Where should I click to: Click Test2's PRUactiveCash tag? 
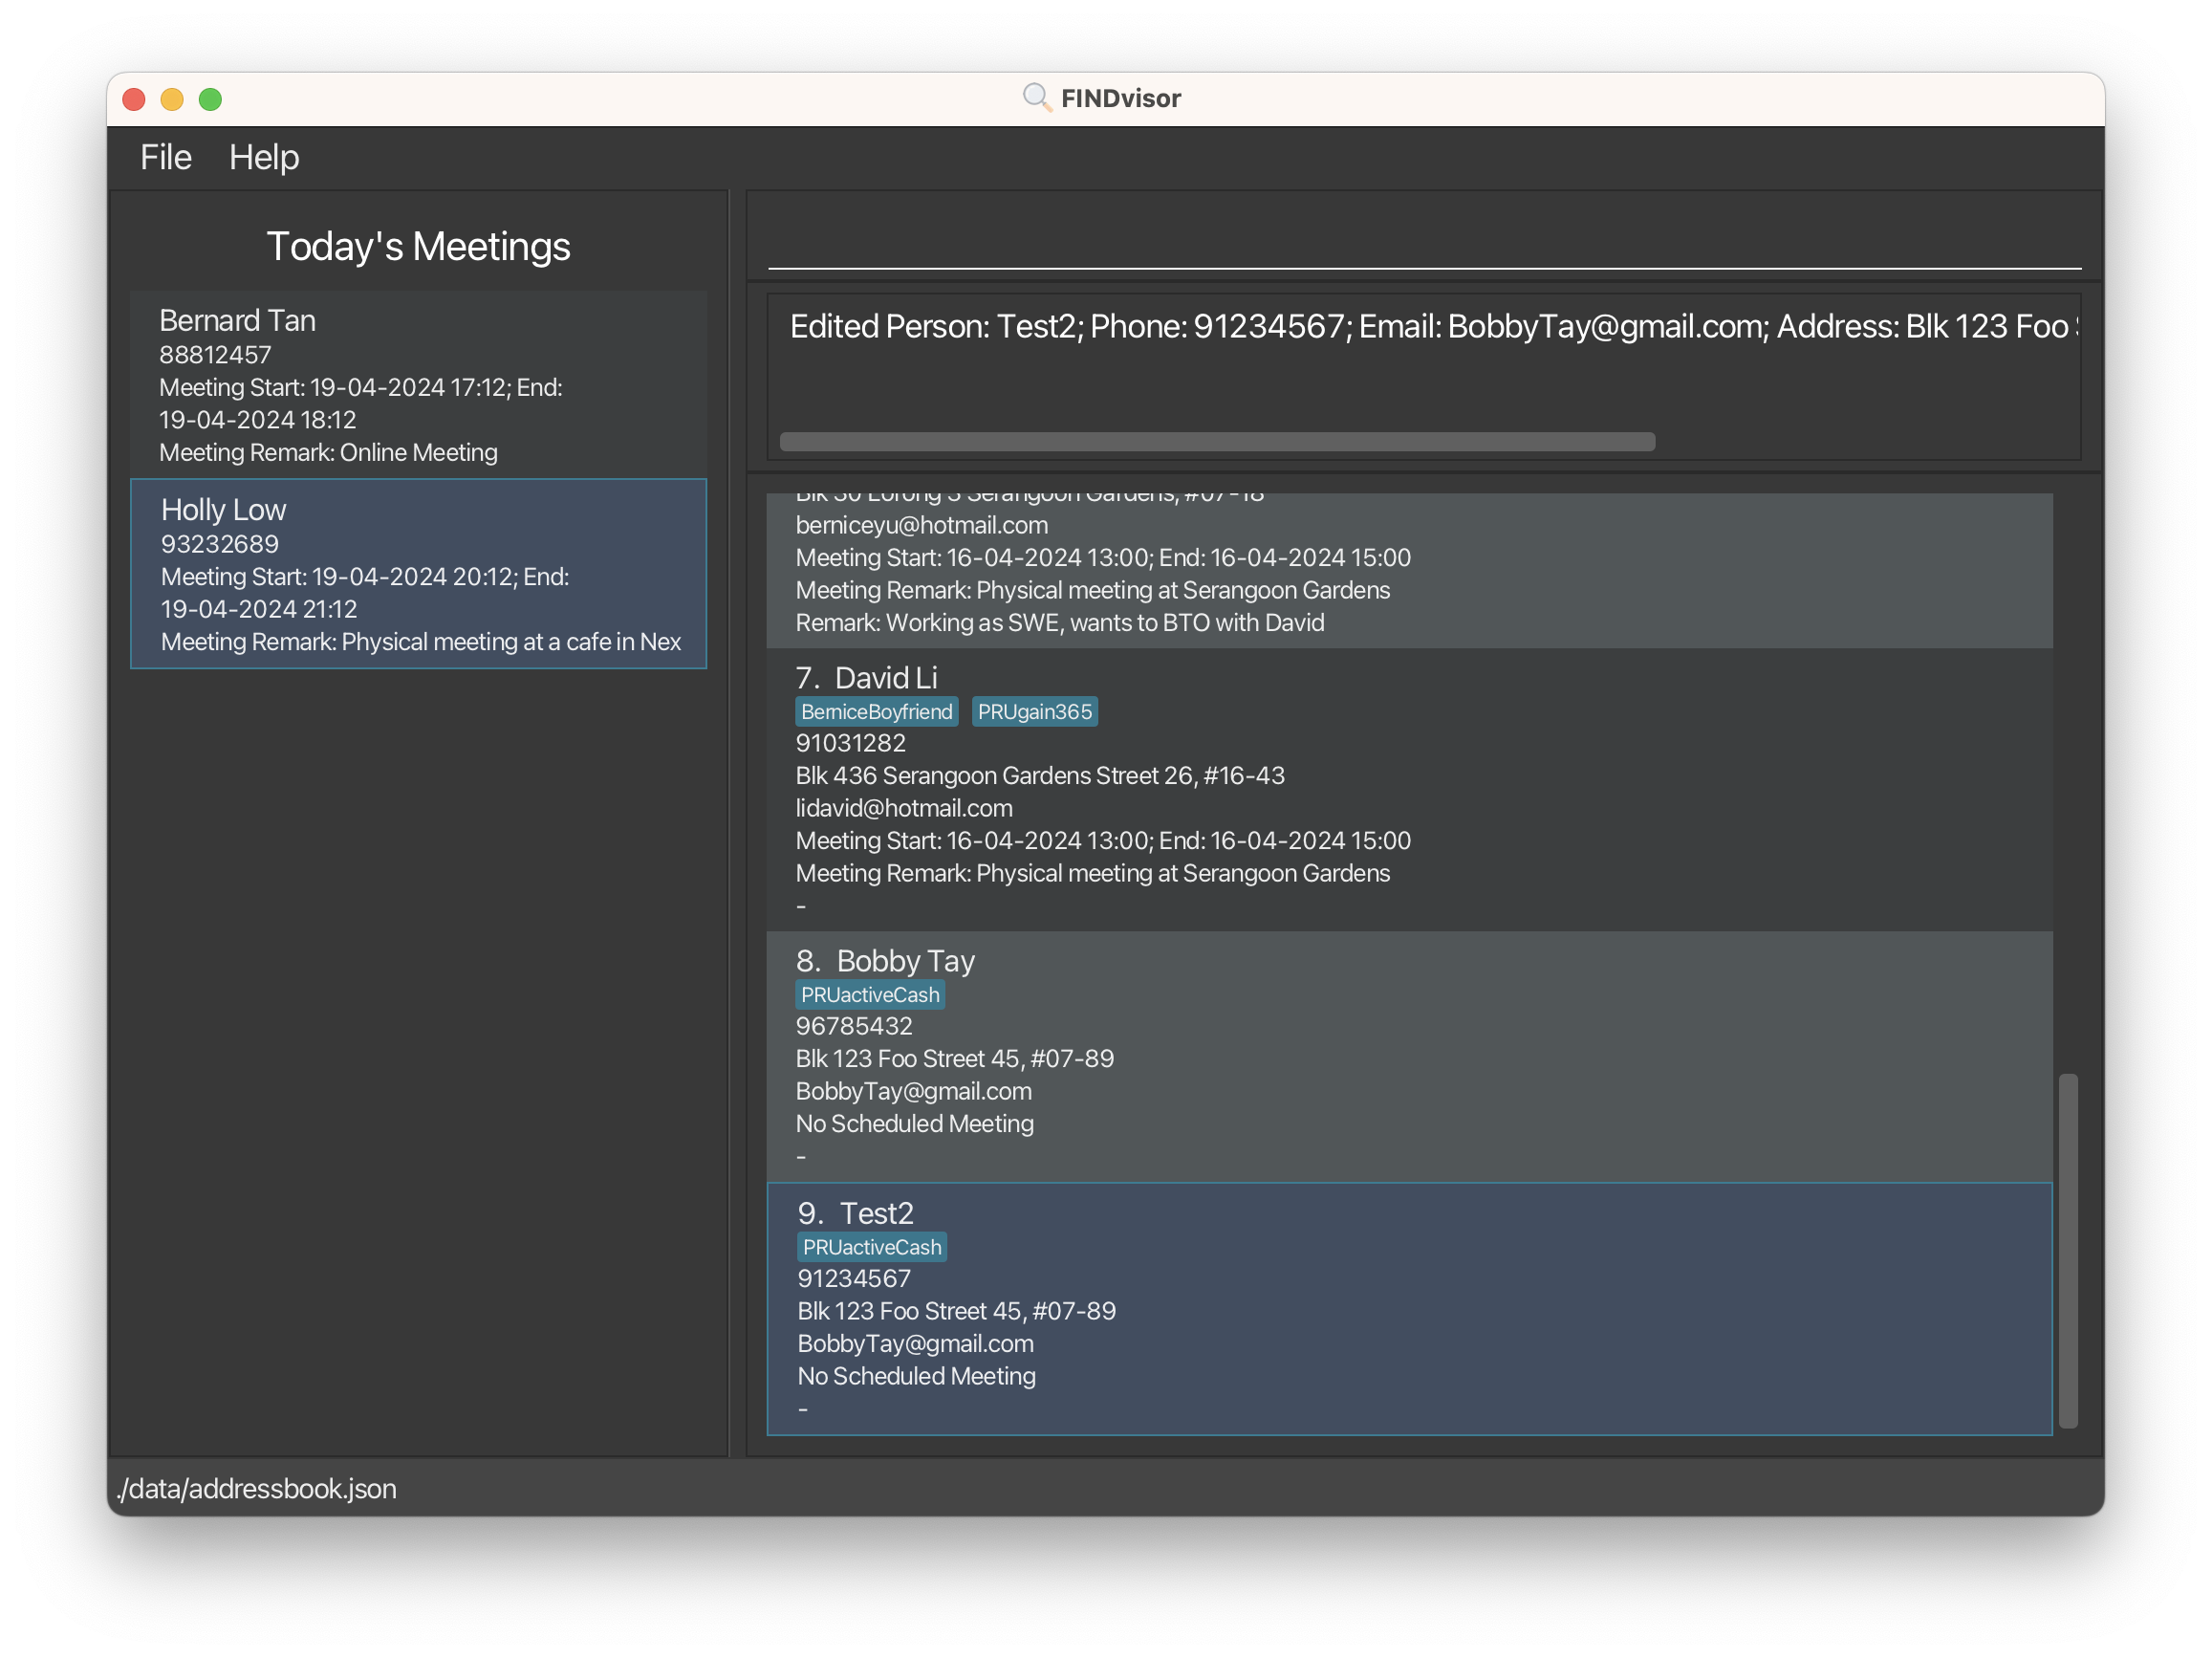(871, 1247)
